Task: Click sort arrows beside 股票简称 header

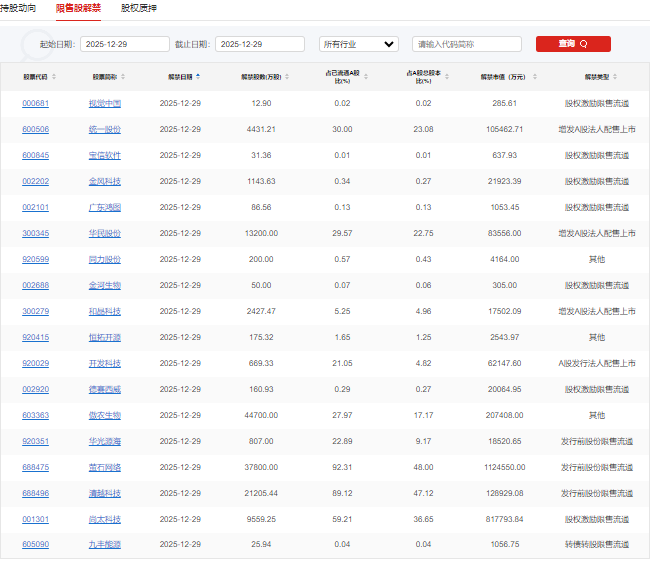Action: [x=124, y=76]
